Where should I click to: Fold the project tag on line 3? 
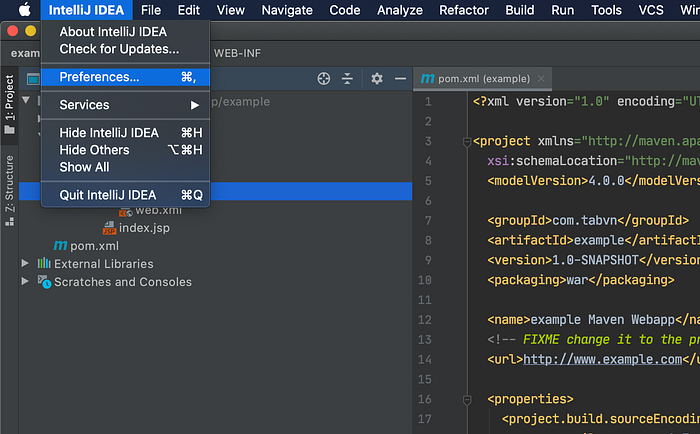(x=466, y=141)
